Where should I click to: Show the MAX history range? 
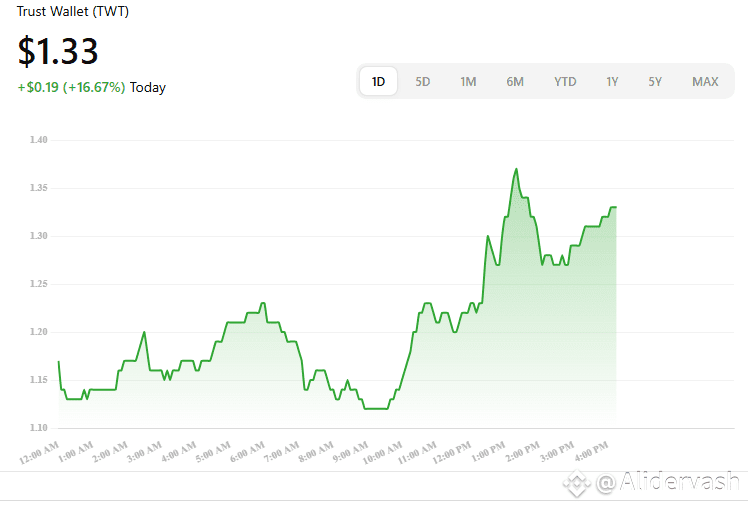click(x=705, y=82)
